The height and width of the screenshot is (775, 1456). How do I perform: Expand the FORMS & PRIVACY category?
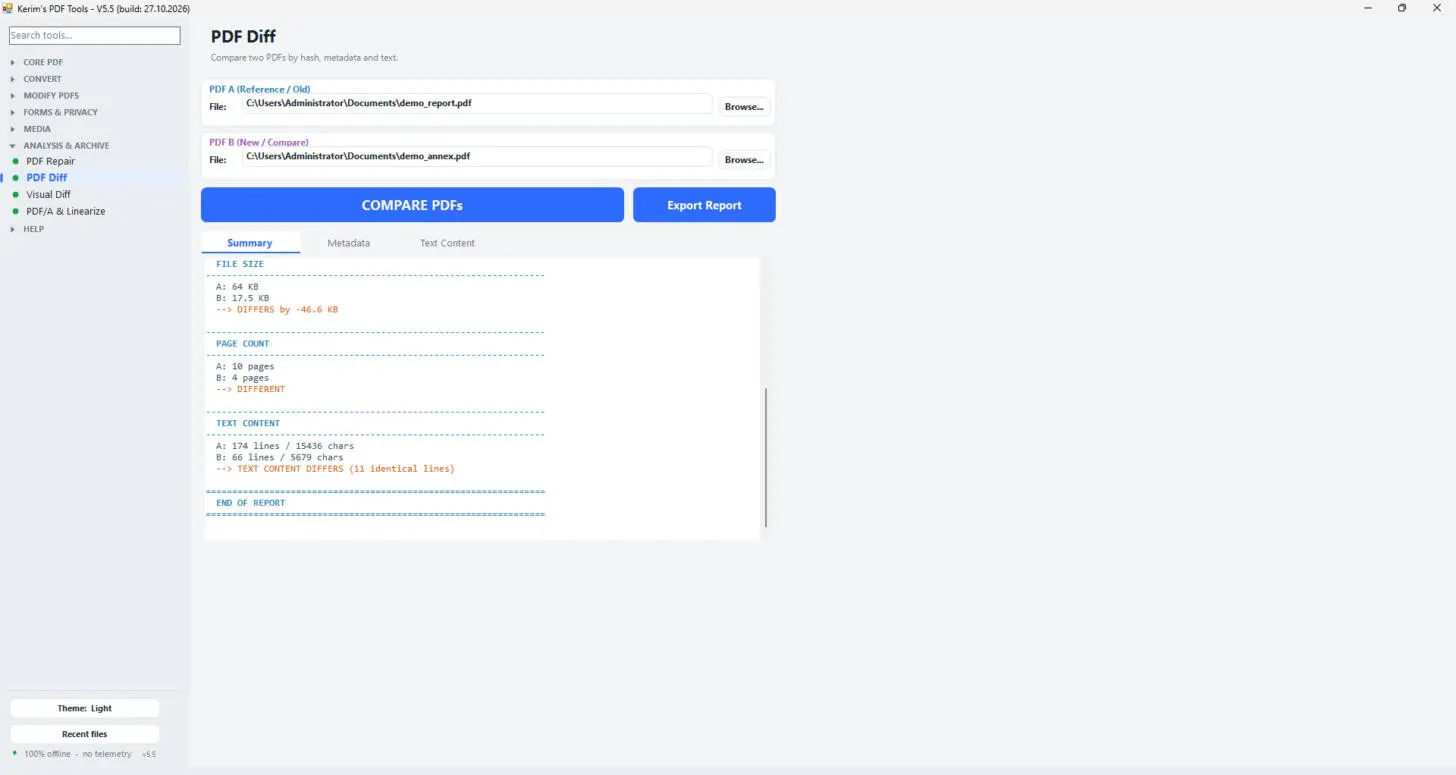60,112
